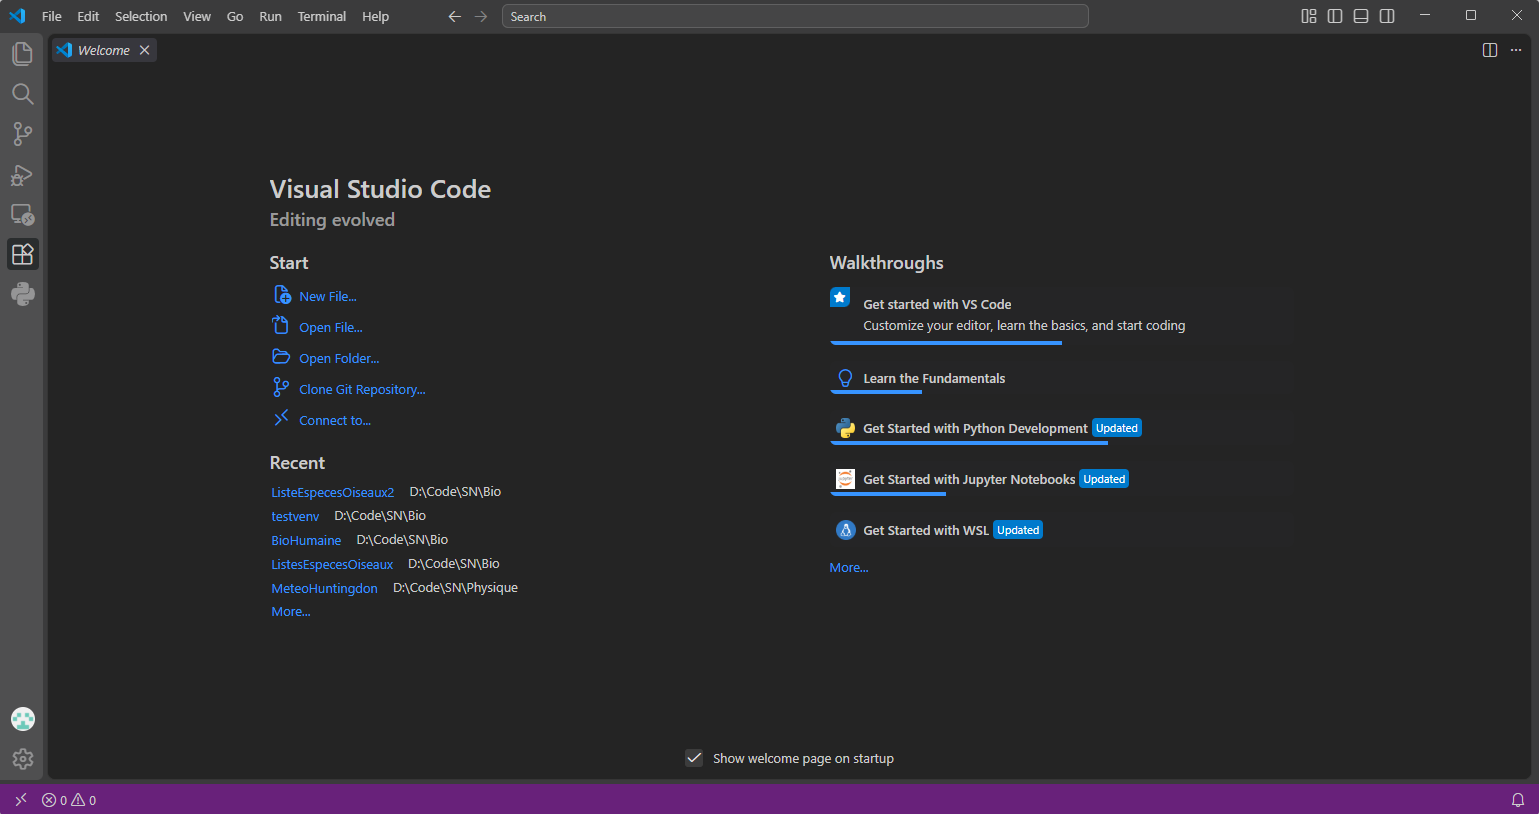Toggle the bottom Panel icon
Image resolution: width=1539 pixels, height=814 pixels.
click(x=1361, y=16)
